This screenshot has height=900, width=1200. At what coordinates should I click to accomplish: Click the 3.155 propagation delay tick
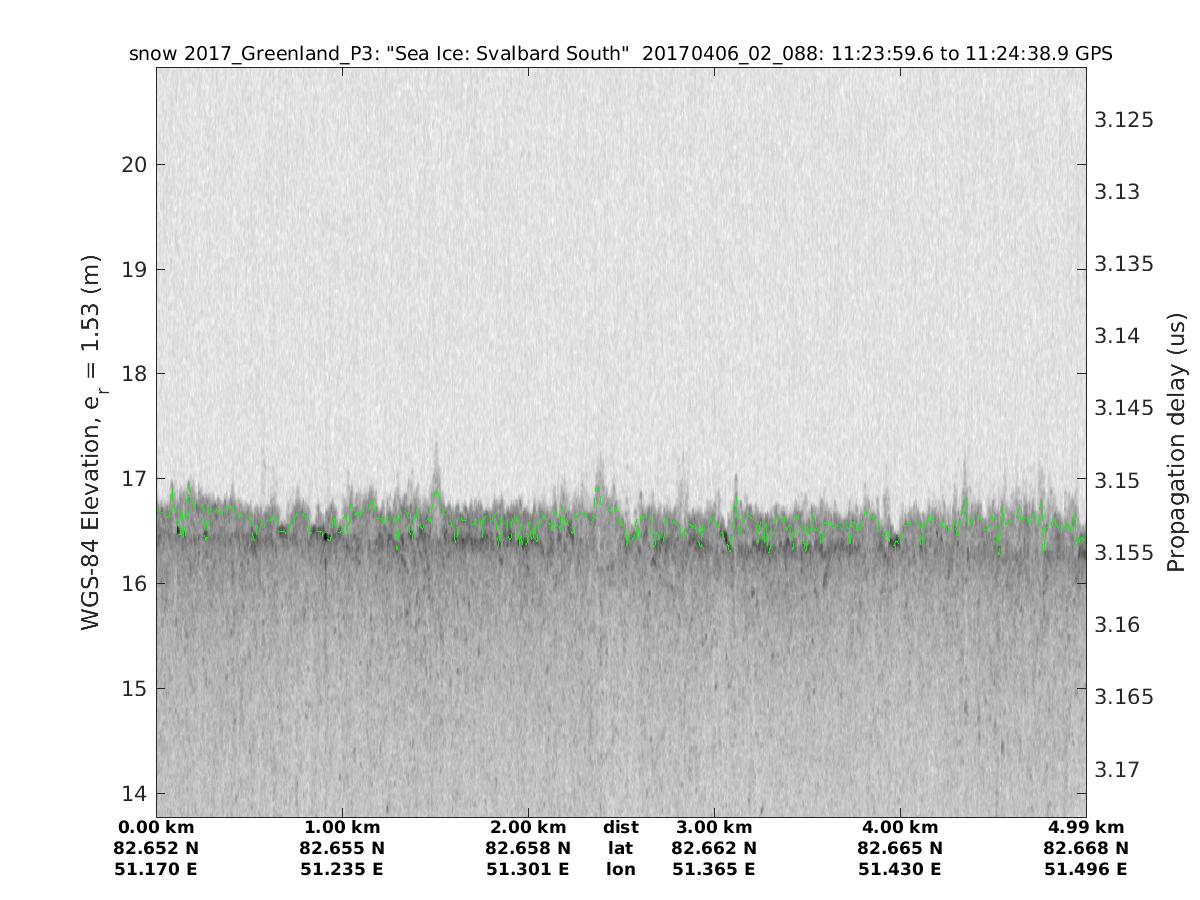pos(1125,553)
